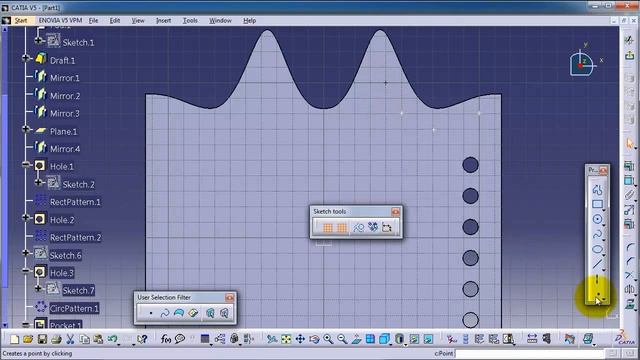Screen dimensions: 640x360
Task: Expand the Plane.1 tree node
Action: (x=26, y=129)
